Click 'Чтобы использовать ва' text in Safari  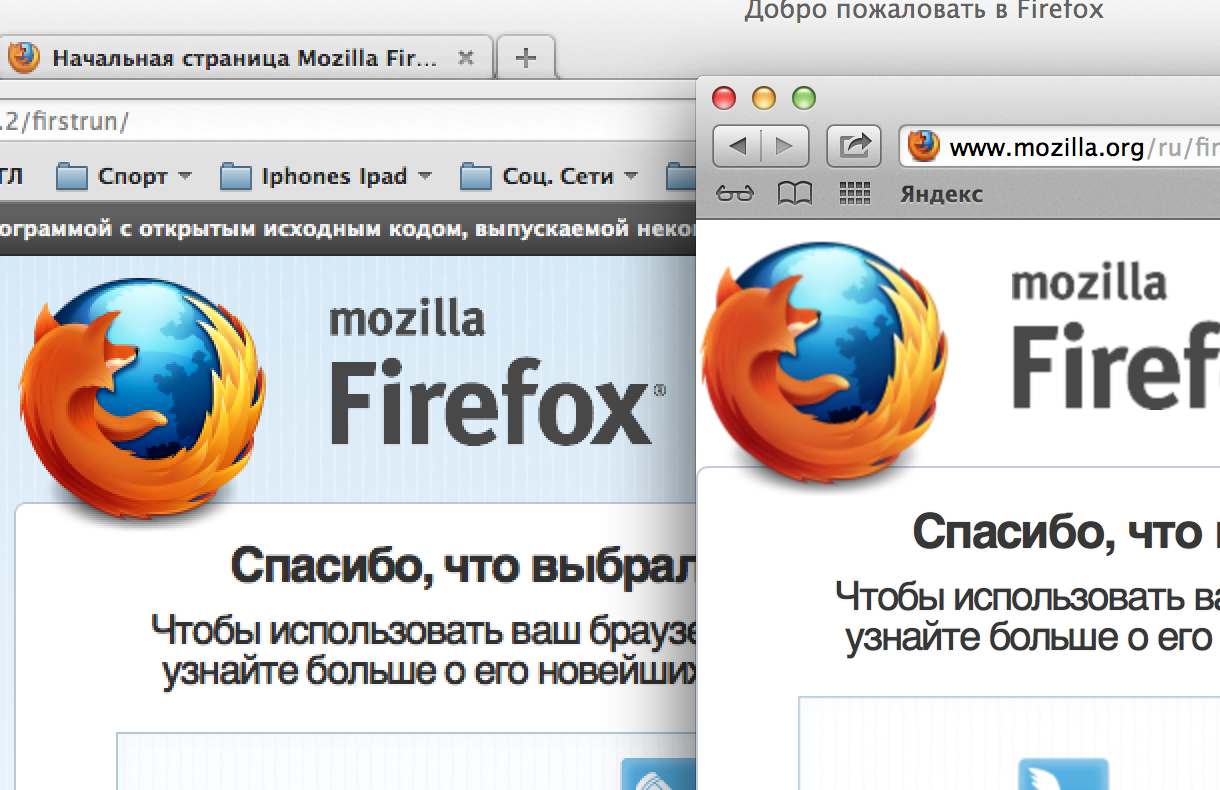1027,597
